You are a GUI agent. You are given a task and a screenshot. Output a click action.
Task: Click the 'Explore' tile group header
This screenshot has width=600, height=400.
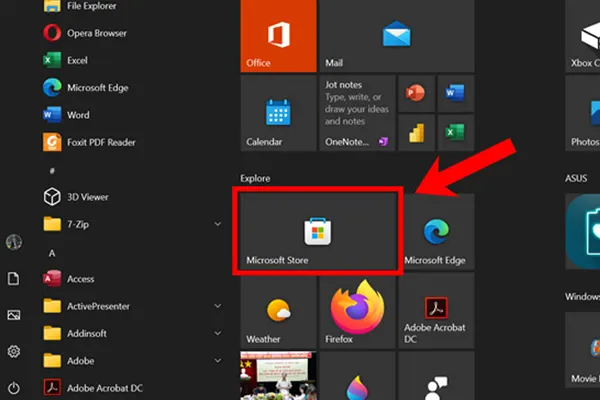(255, 178)
